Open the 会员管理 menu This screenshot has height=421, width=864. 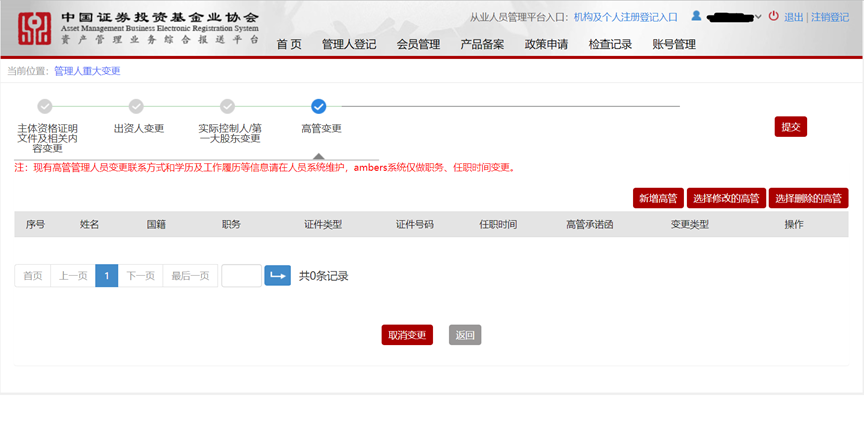click(x=418, y=45)
